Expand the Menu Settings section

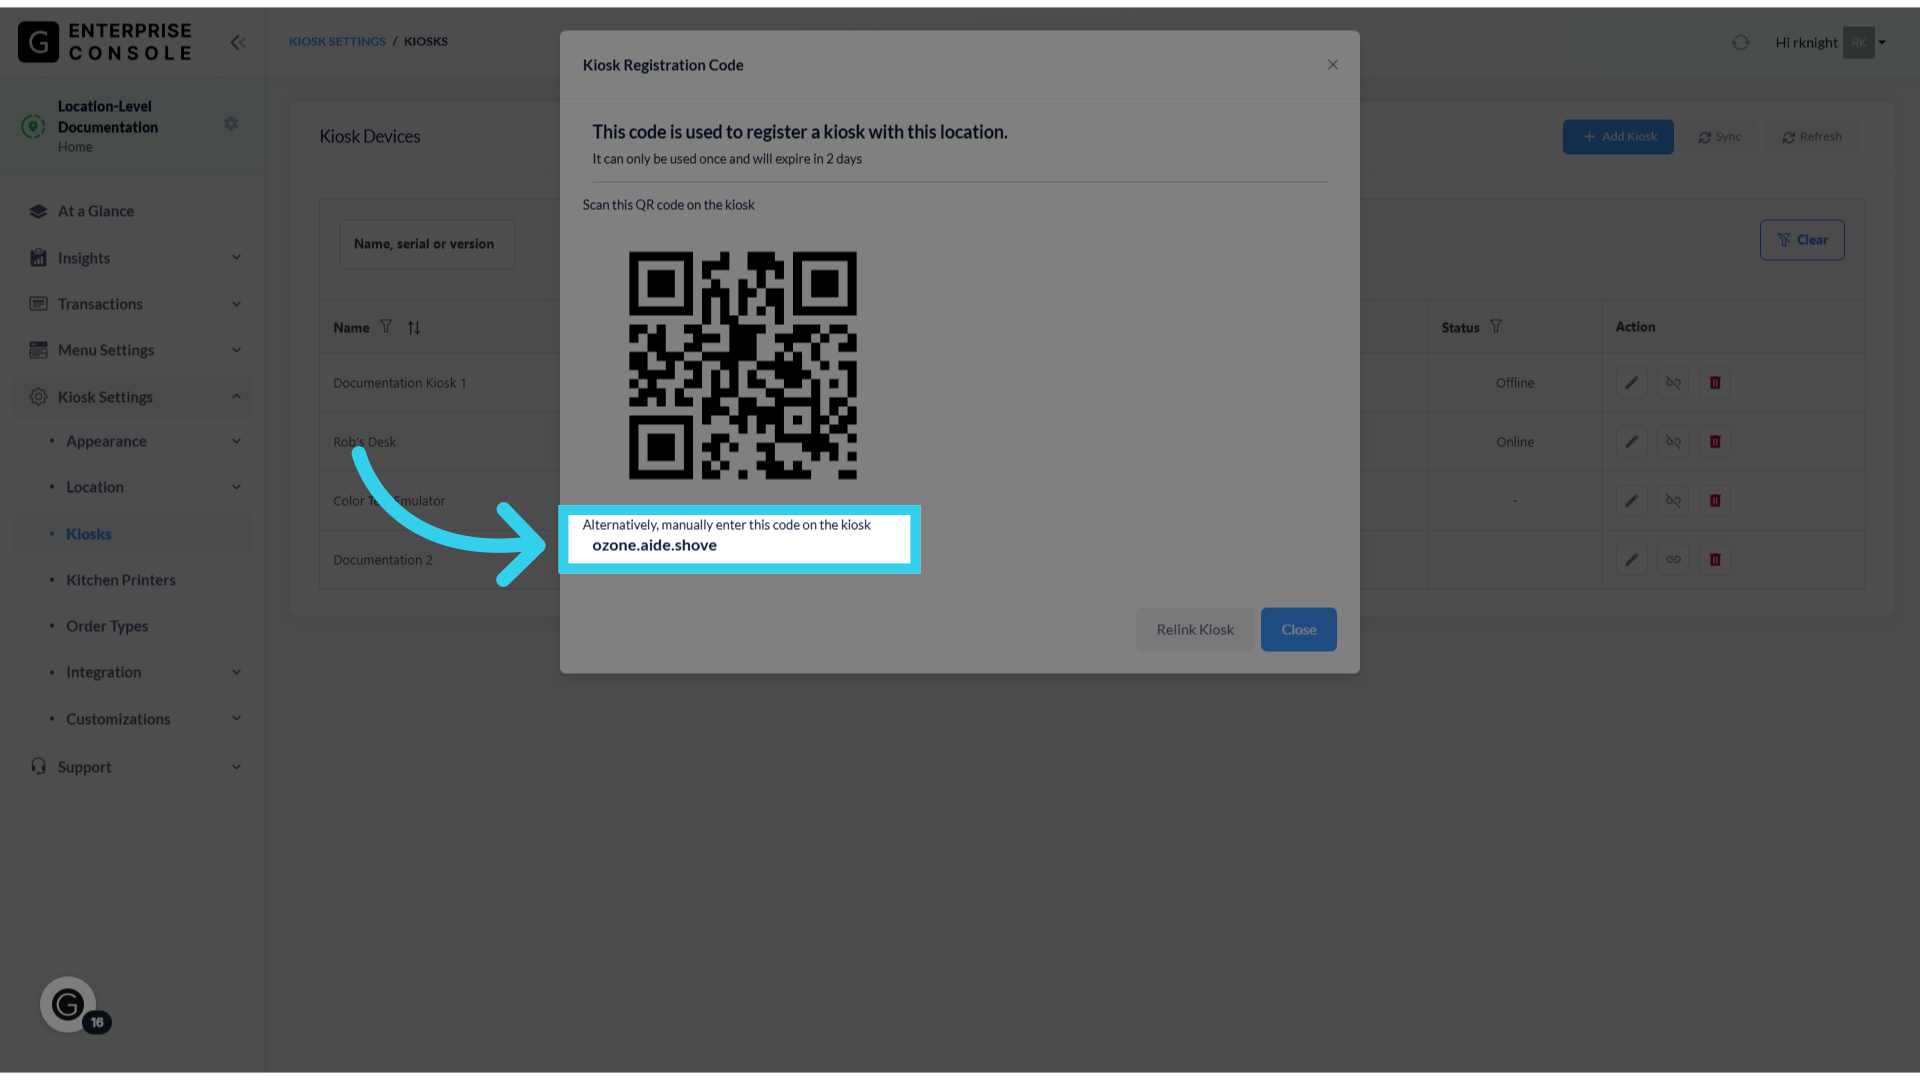(132, 350)
